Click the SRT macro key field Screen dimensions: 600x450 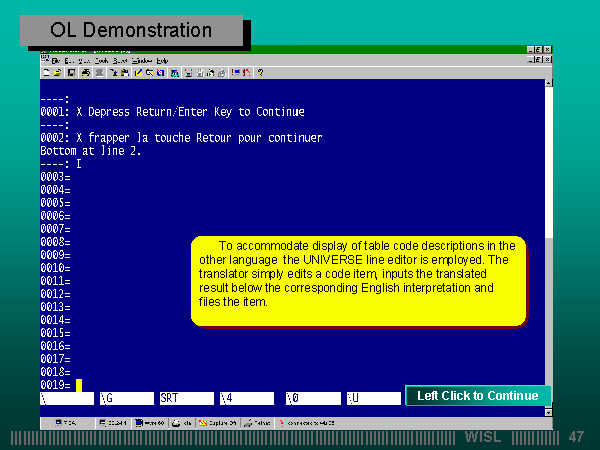[x=185, y=398]
